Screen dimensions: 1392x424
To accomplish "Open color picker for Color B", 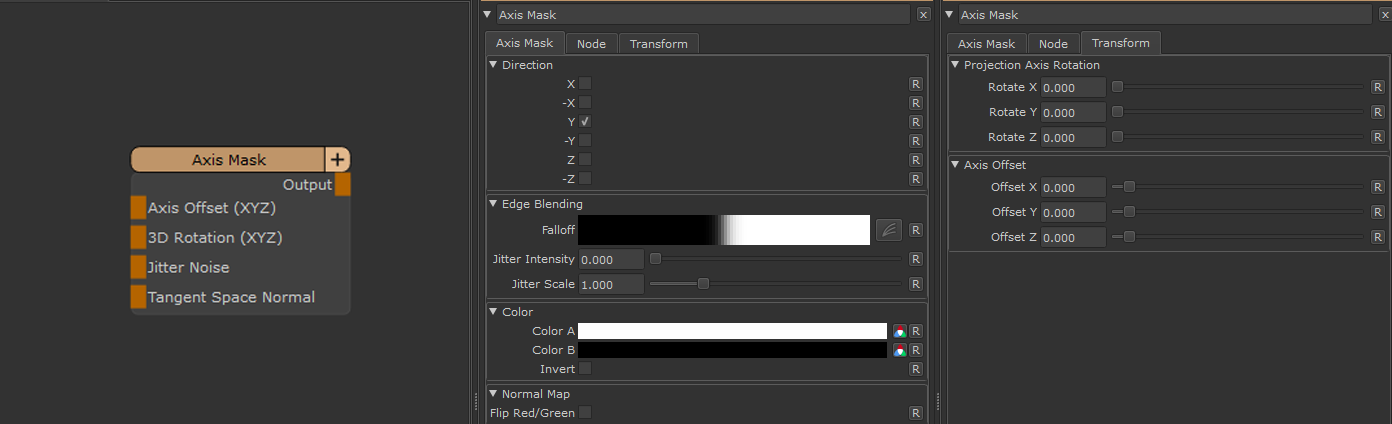I will (900, 351).
